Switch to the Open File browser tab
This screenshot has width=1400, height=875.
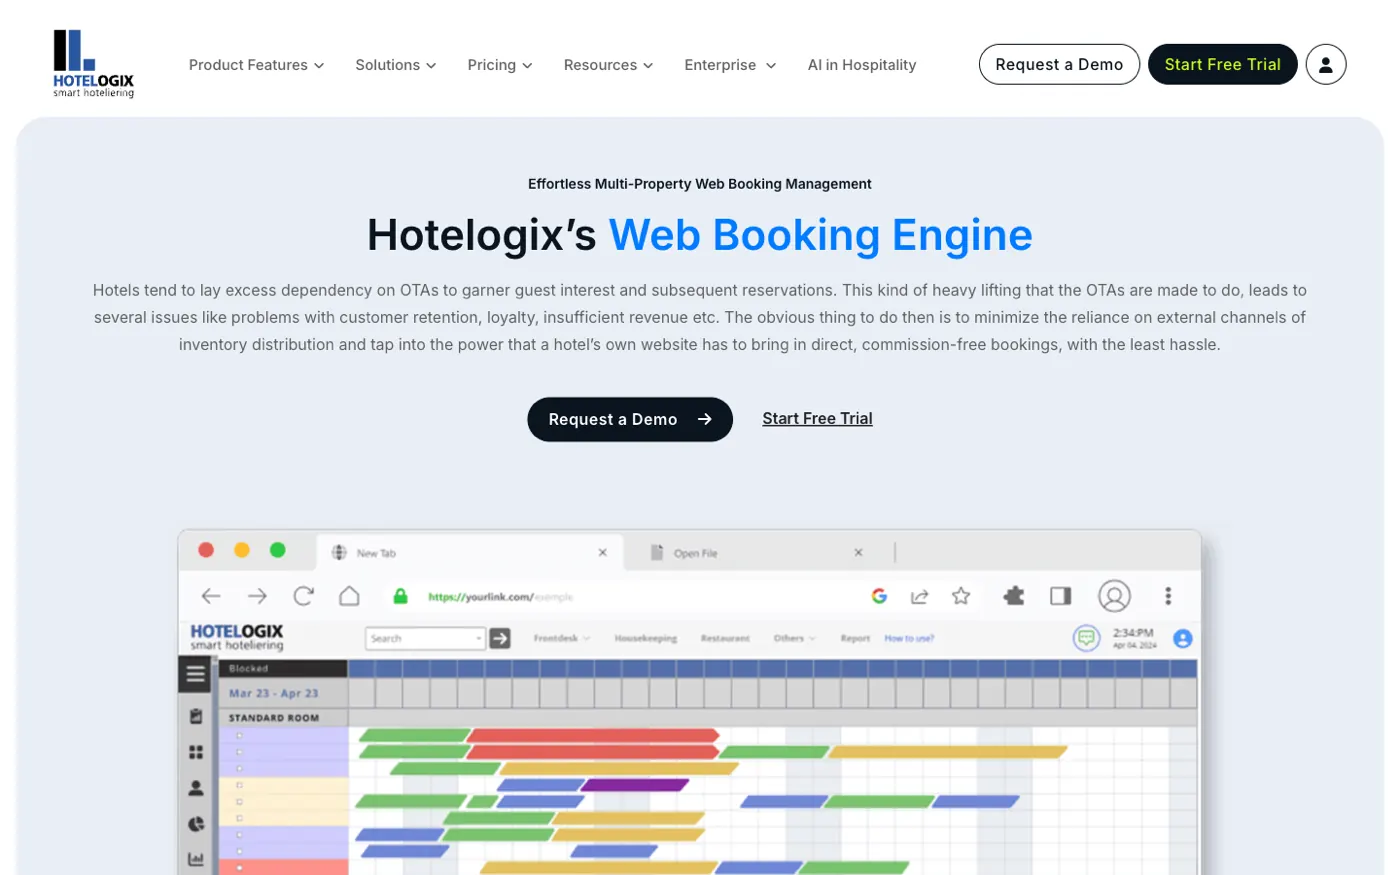pyautogui.click(x=760, y=552)
